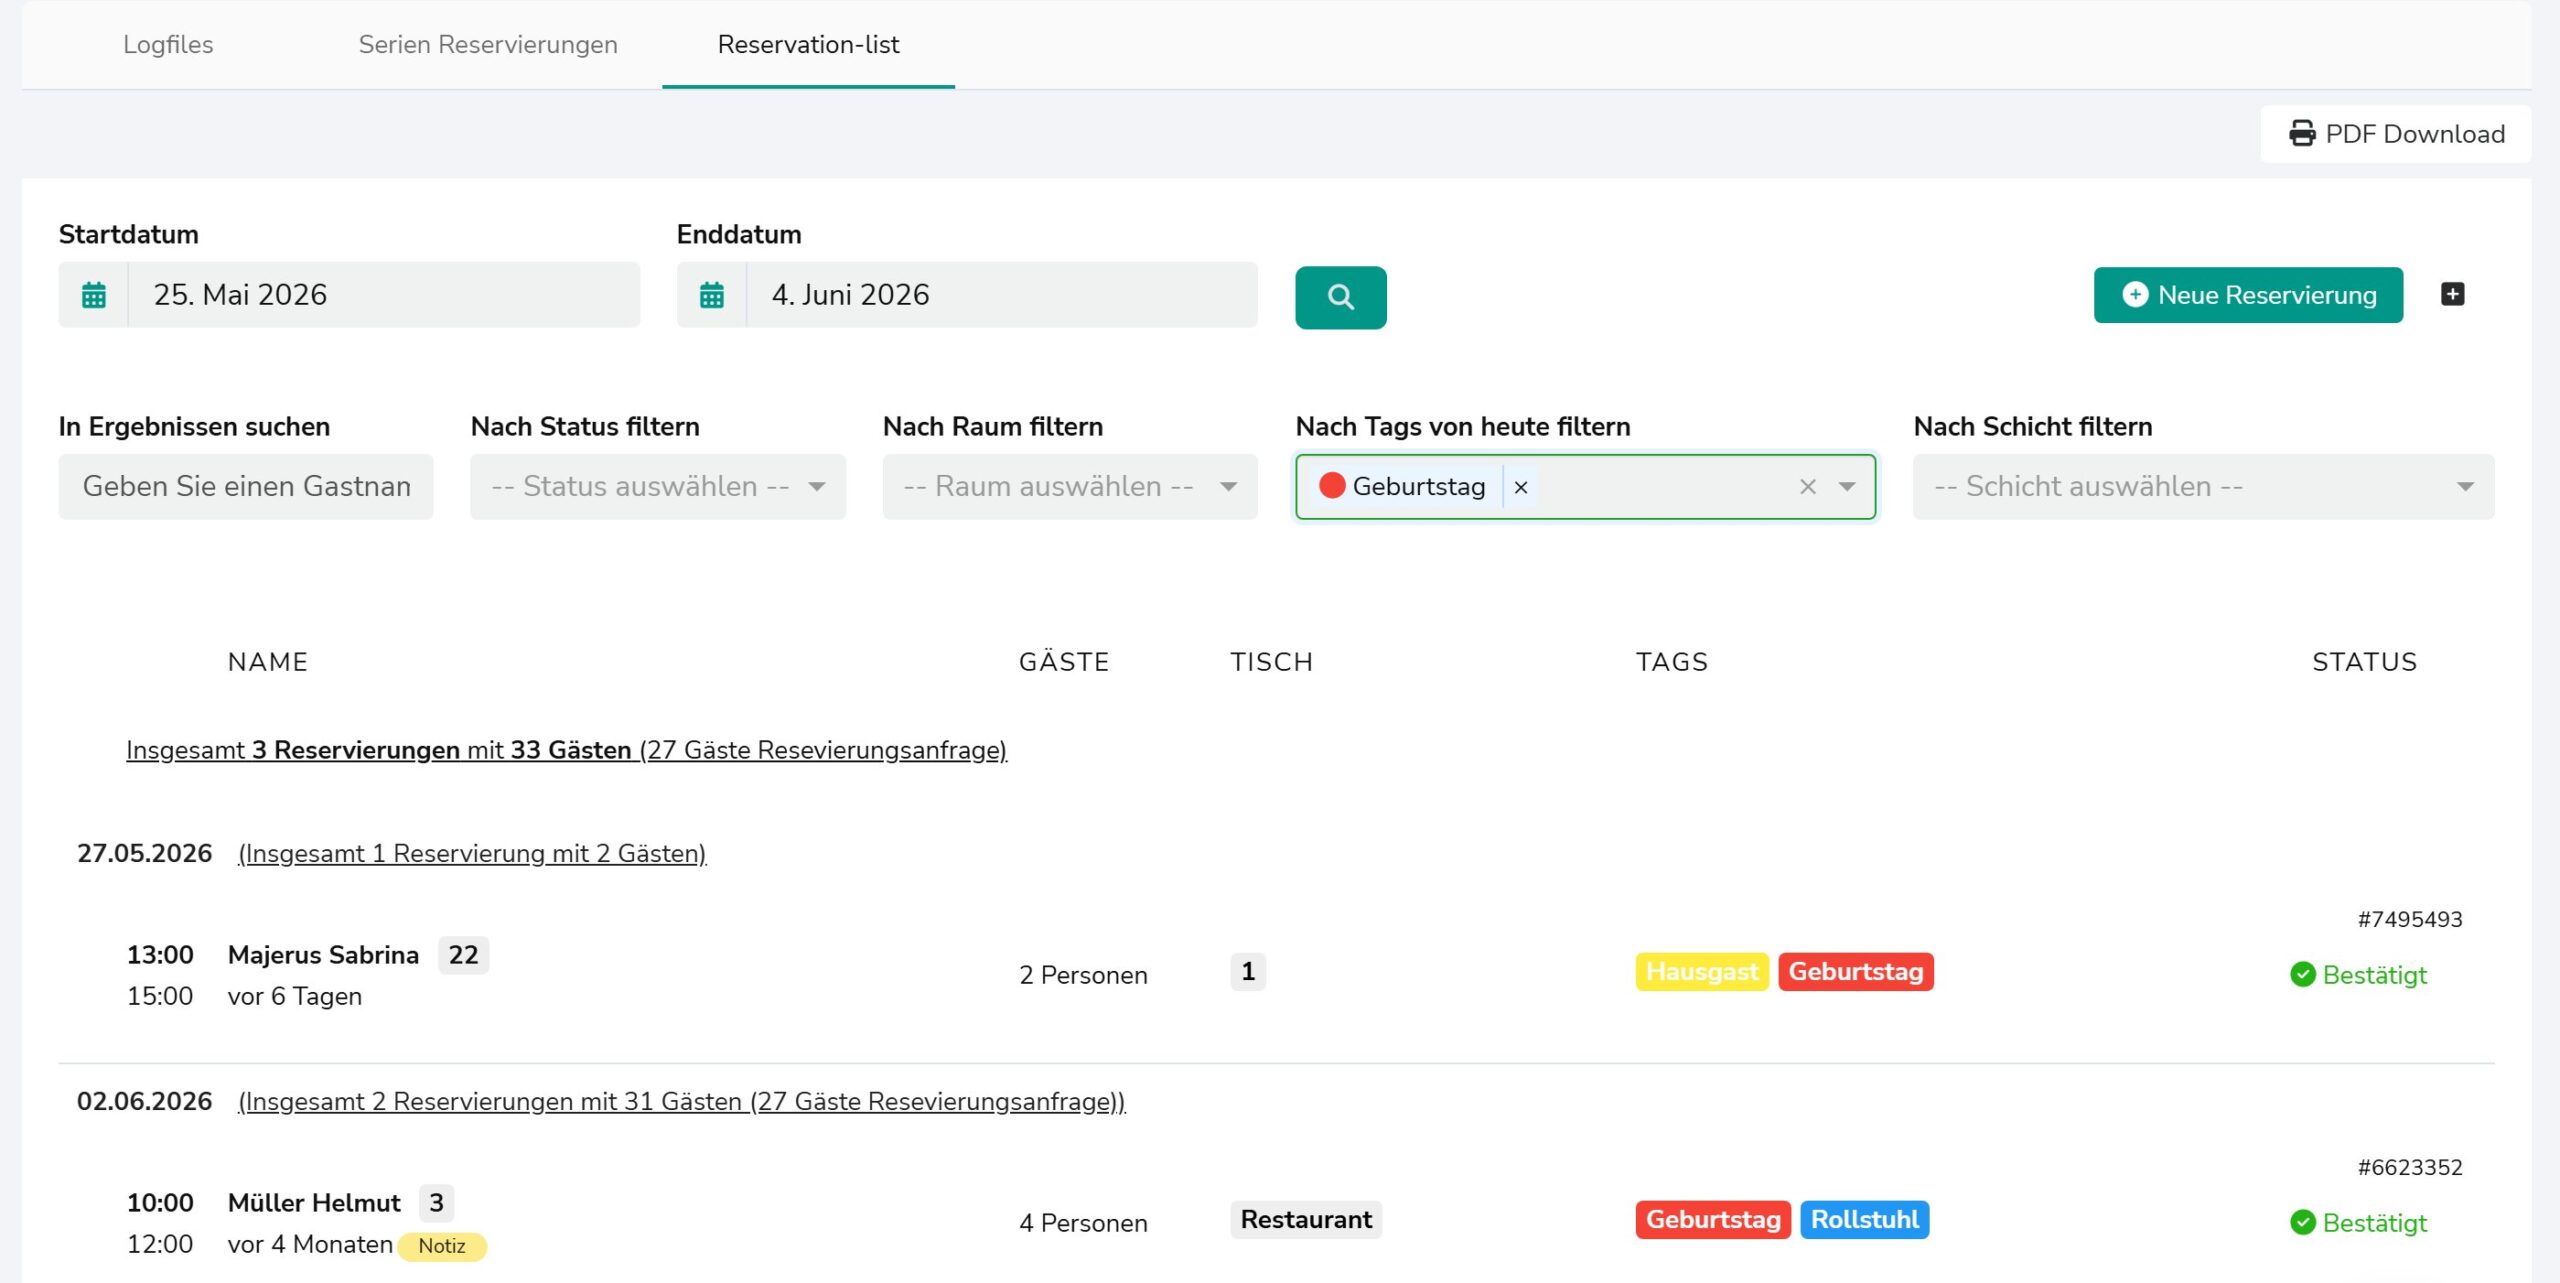Click the PDF Download button

2396,134
